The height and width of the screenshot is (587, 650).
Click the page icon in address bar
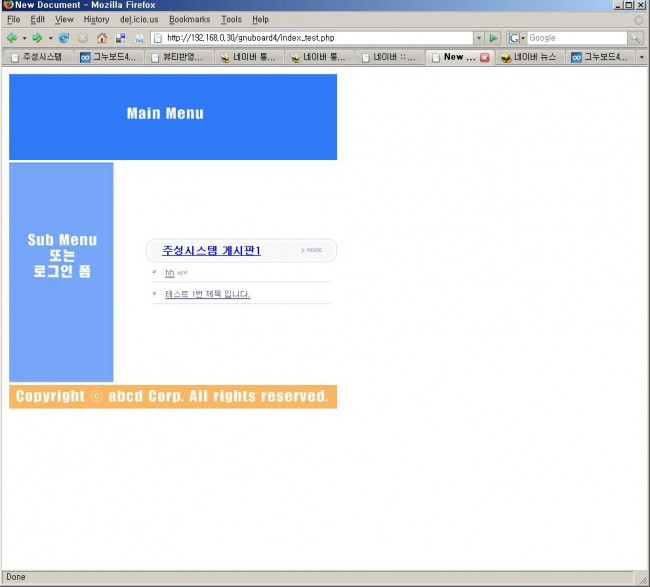pos(158,38)
